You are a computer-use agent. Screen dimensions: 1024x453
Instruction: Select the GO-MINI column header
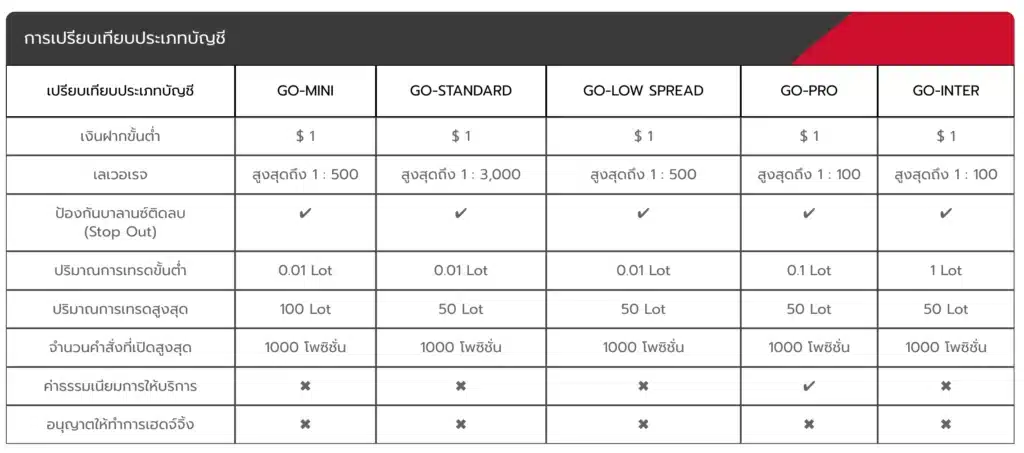point(305,91)
